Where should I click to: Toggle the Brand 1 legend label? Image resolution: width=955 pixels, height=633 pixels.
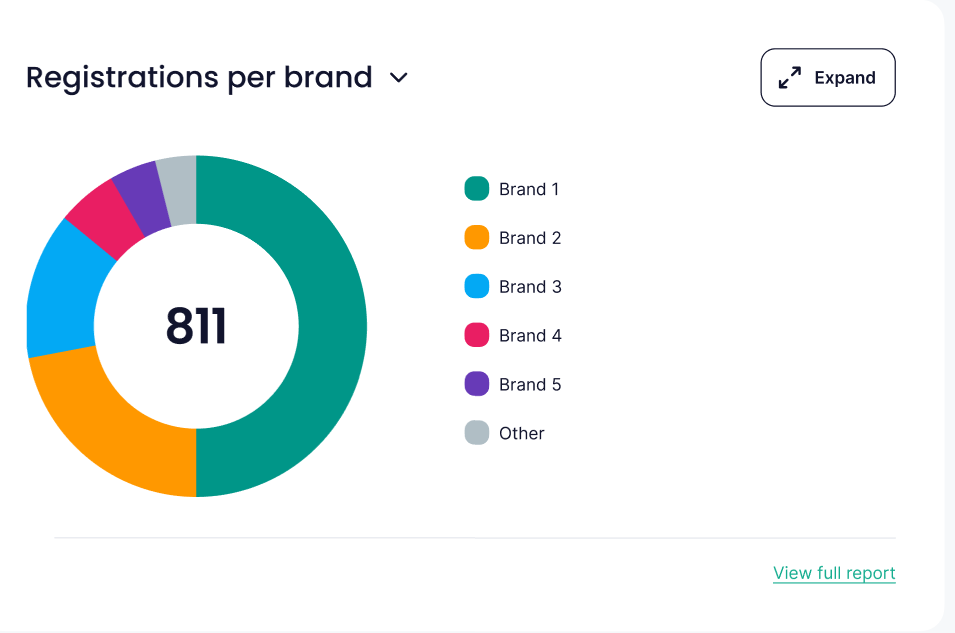click(x=529, y=189)
